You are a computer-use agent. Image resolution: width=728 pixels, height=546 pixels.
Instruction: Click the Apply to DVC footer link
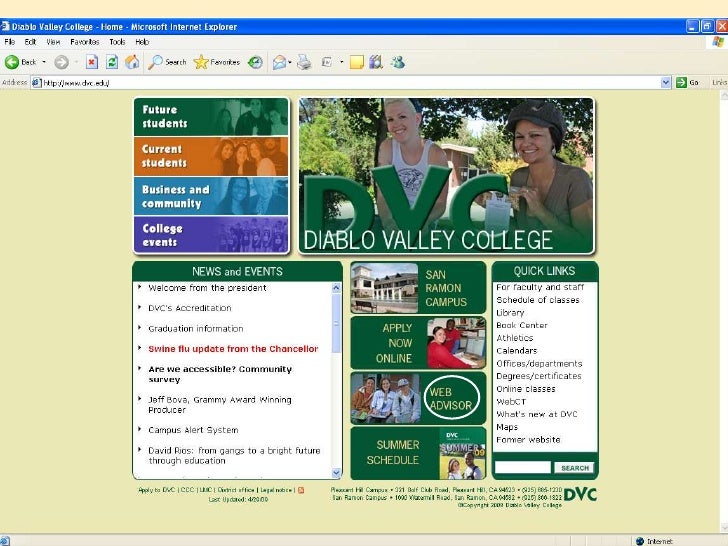(x=156, y=490)
